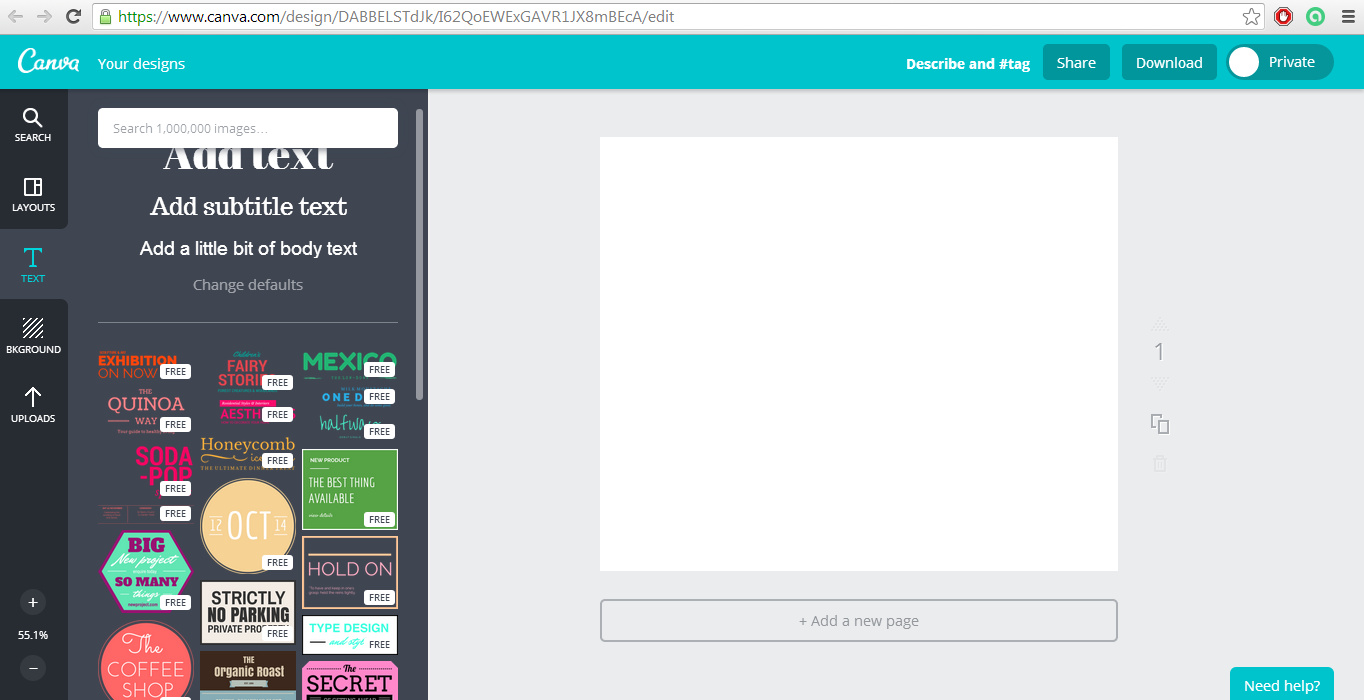Click Change defaults link

(x=248, y=285)
